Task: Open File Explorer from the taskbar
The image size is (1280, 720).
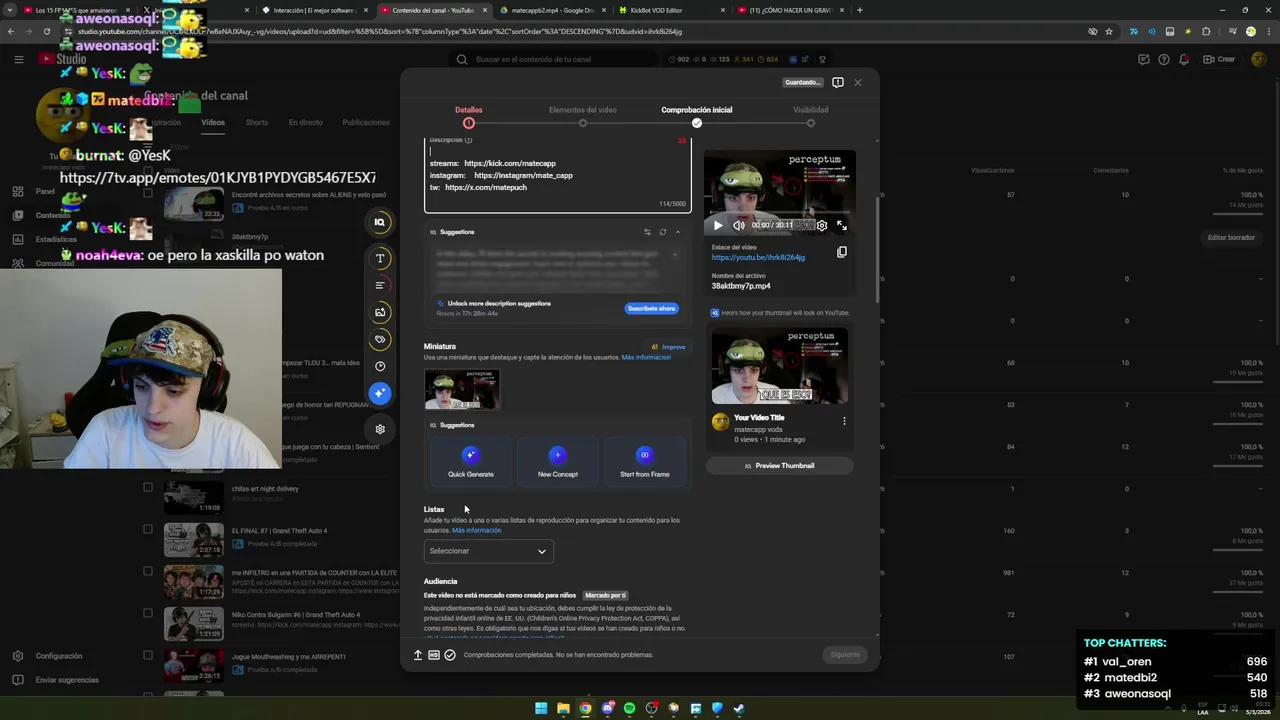Action: (563, 708)
